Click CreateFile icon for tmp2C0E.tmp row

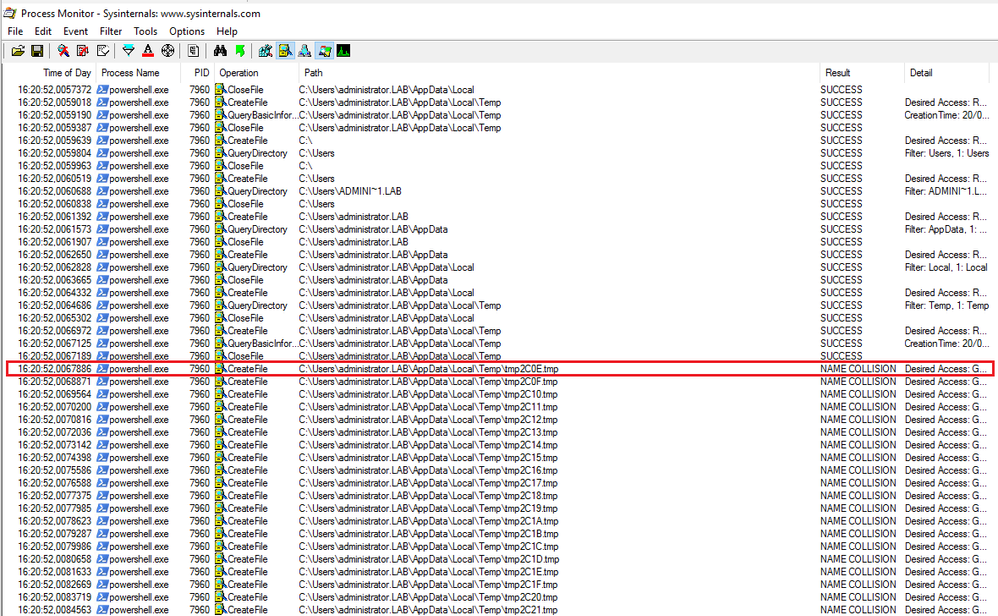click(x=220, y=369)
